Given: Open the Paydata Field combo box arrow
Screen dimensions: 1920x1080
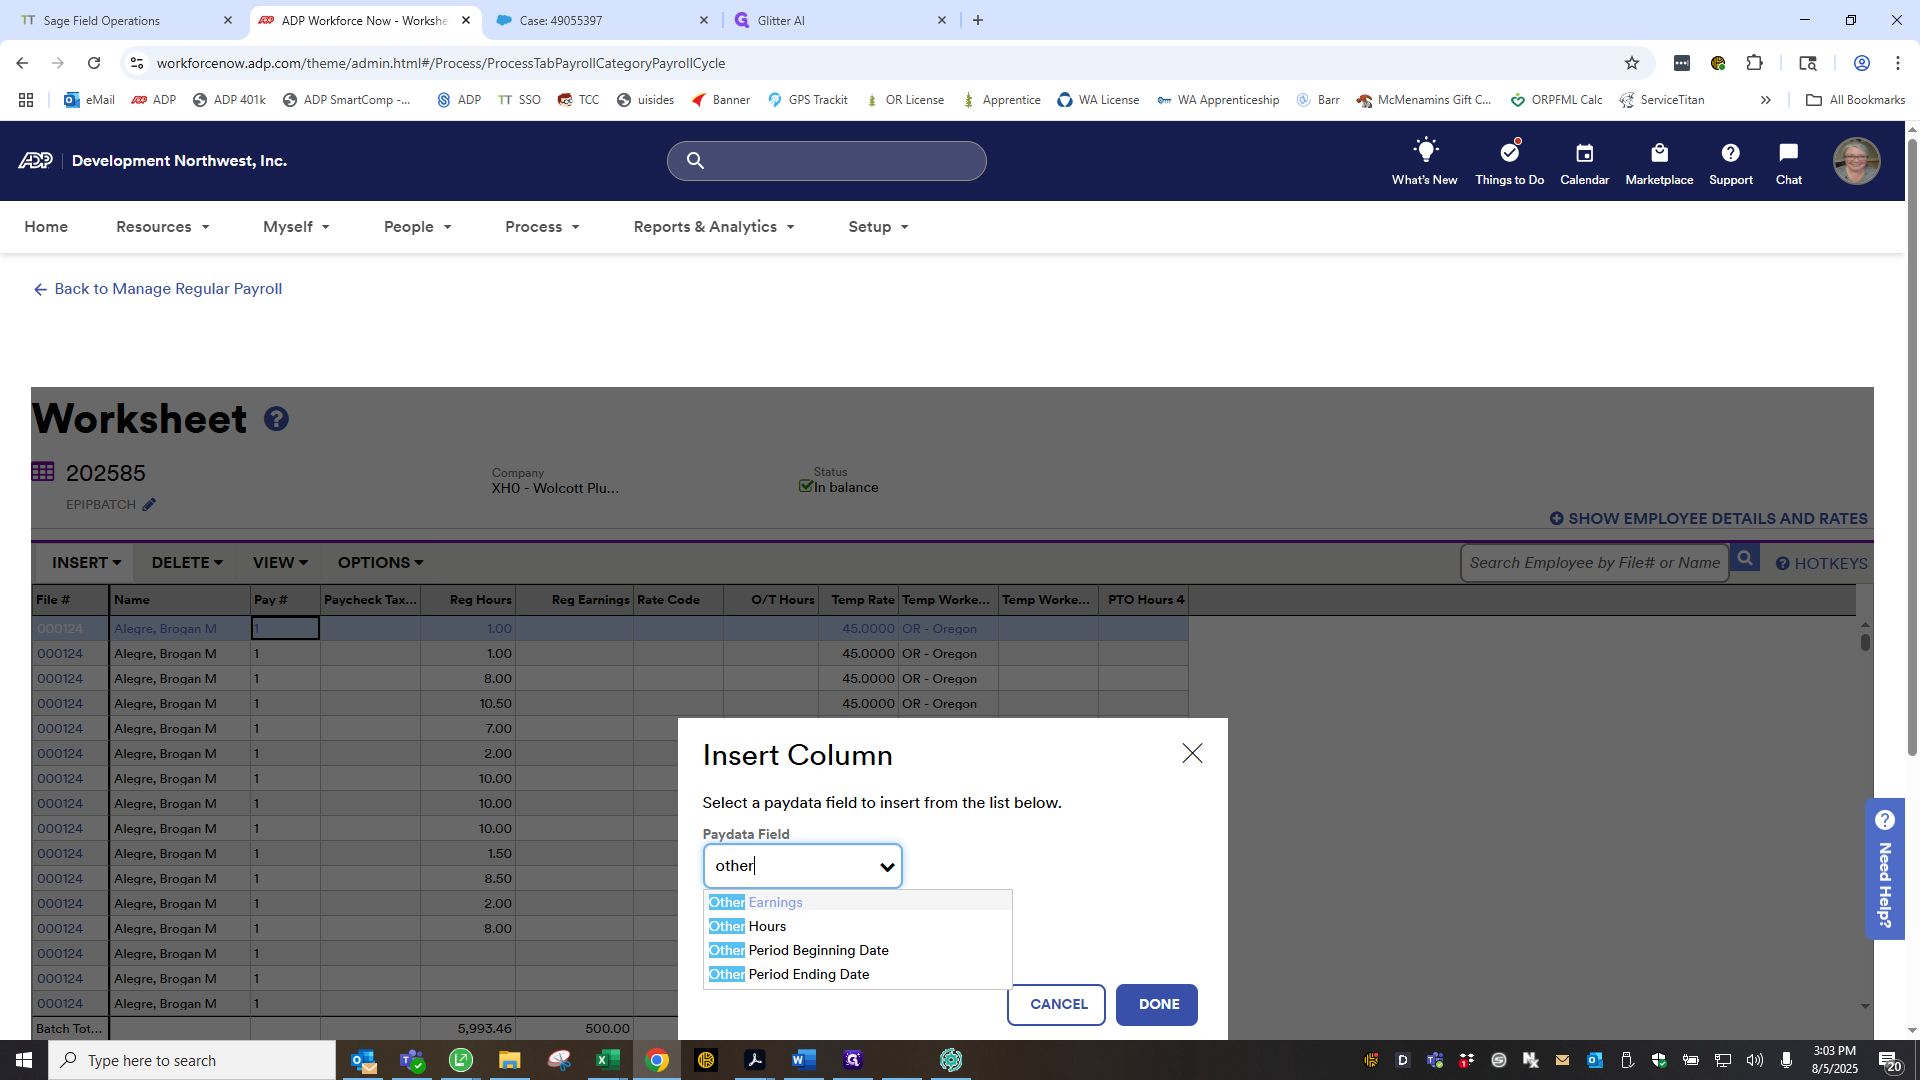Looking at the screenshot, I should point(887,867).
